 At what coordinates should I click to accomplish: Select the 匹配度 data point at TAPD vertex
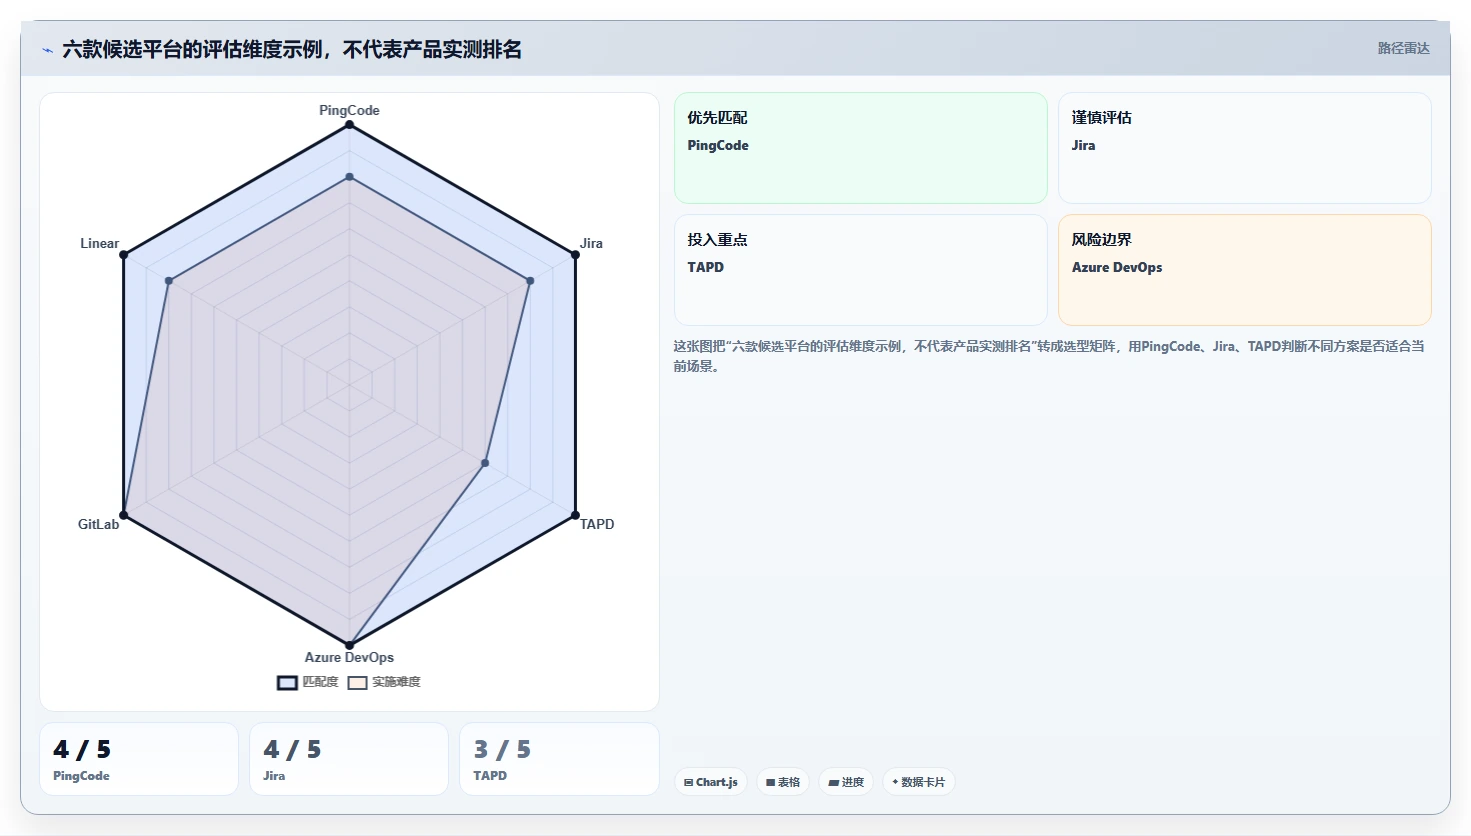575,515
